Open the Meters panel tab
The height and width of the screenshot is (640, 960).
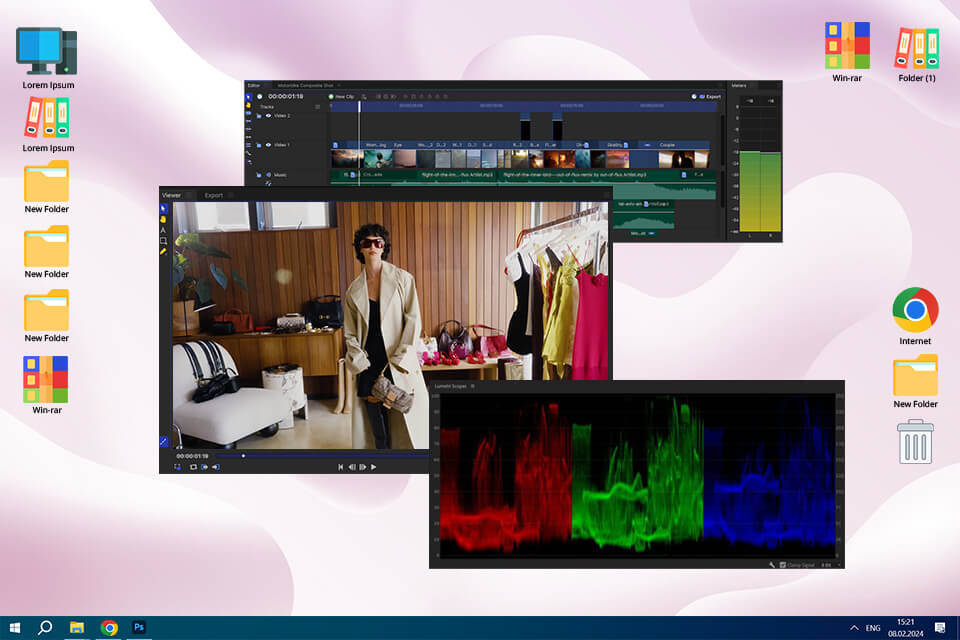click(x=739, y=85)
